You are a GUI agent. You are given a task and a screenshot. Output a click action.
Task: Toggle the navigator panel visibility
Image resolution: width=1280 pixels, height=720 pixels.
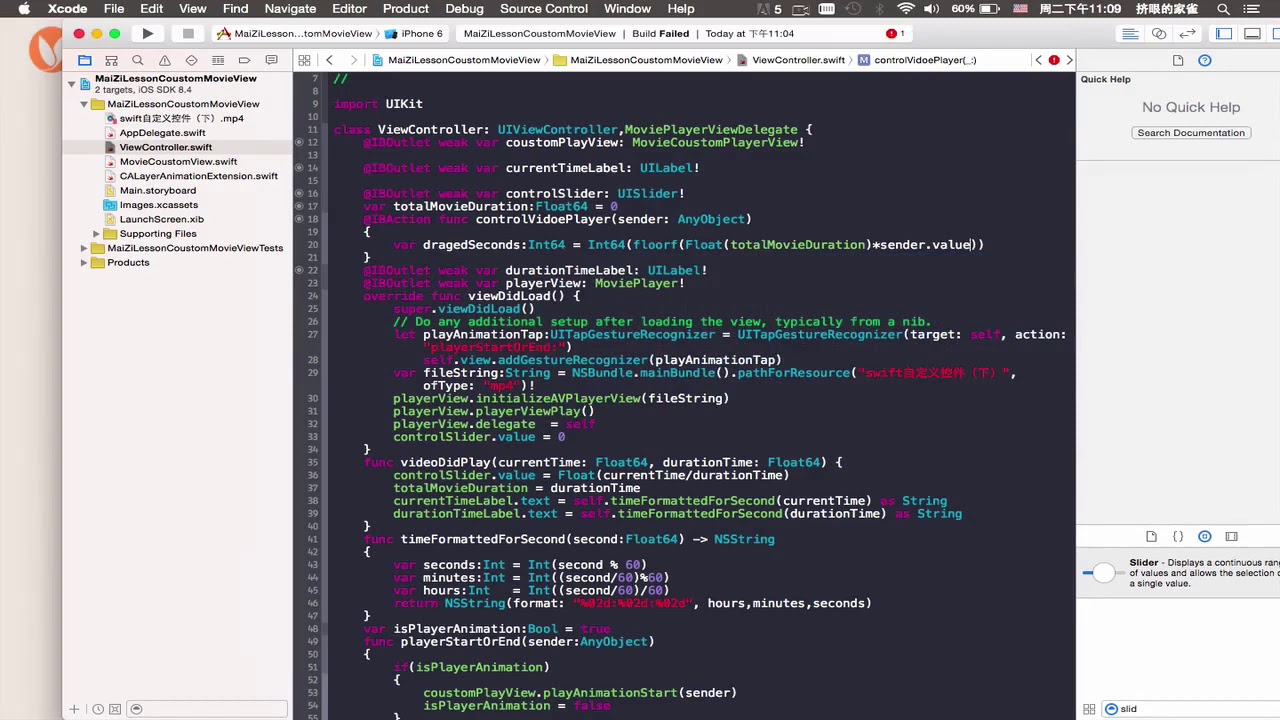[x=1224, y=33]
